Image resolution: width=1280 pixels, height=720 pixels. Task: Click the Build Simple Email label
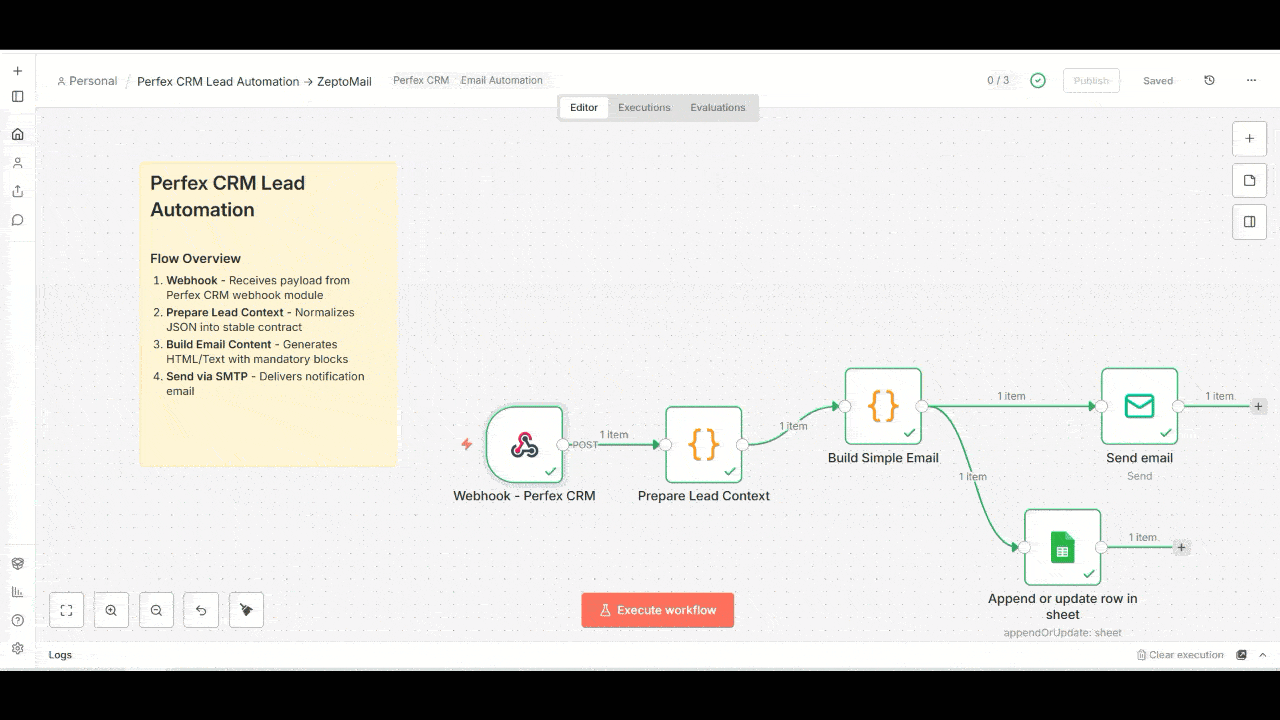(883, 458)
